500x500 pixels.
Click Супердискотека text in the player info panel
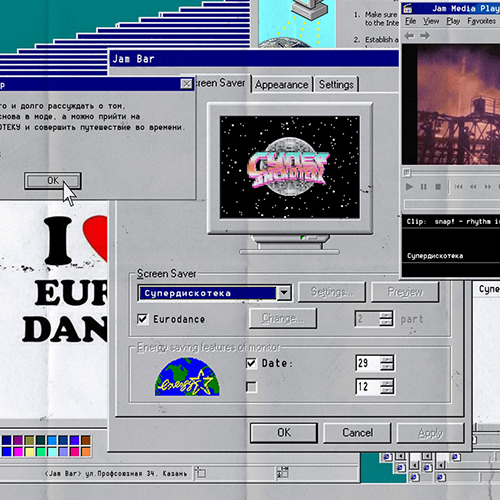tap(435, 256)
